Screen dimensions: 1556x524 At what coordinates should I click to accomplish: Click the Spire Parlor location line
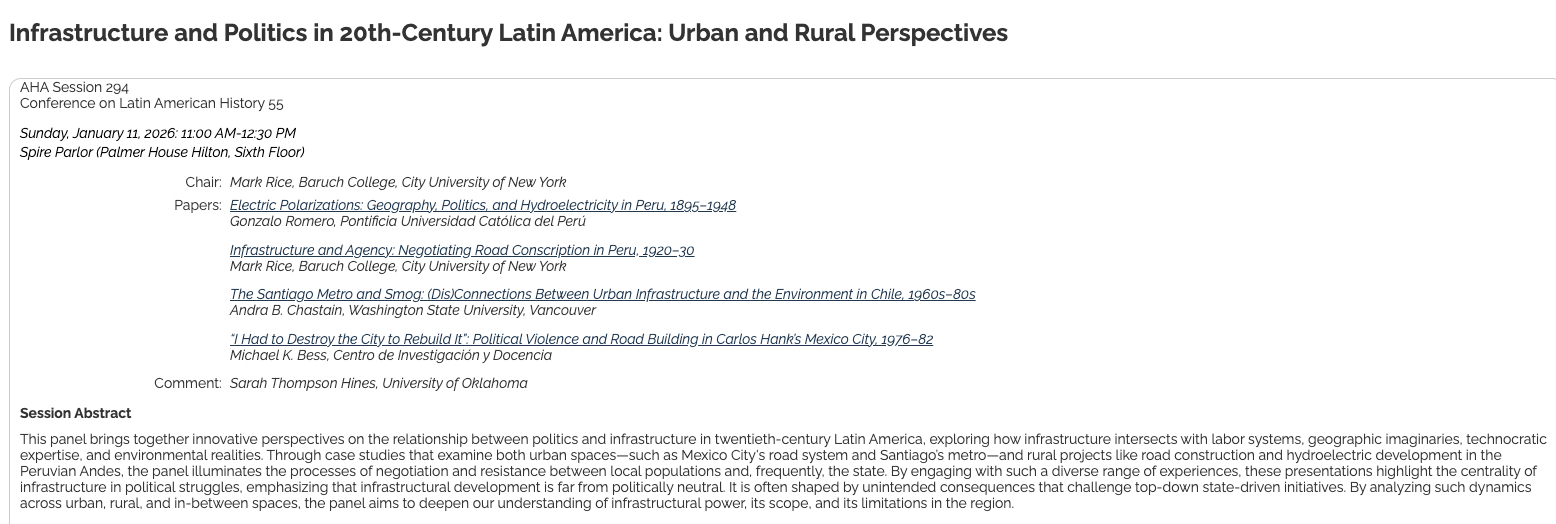[x=162, y=152]
